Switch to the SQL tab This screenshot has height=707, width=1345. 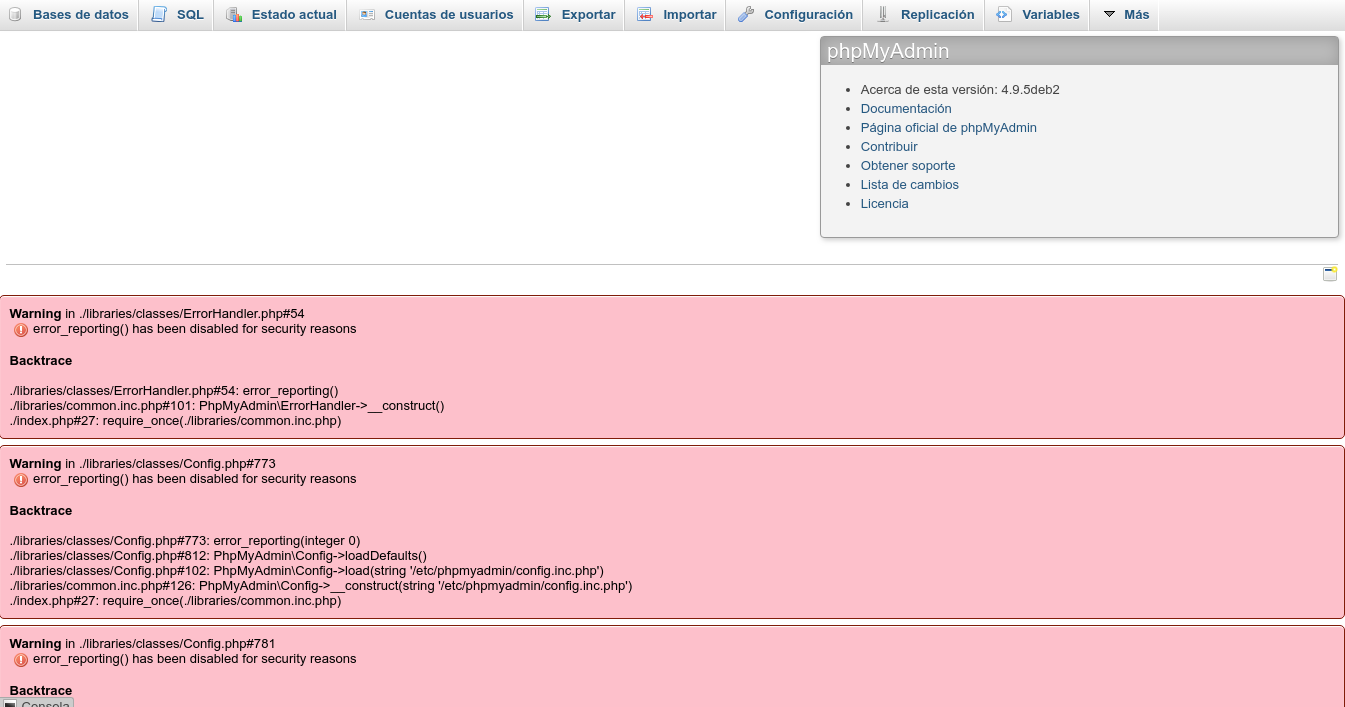[x=178, y=15]
